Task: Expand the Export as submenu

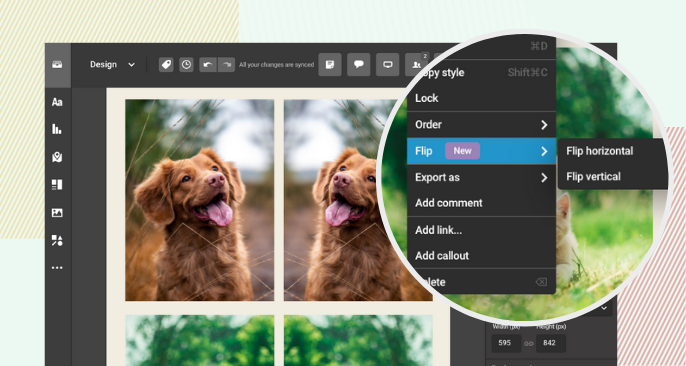Action: (x=481, y=178)
